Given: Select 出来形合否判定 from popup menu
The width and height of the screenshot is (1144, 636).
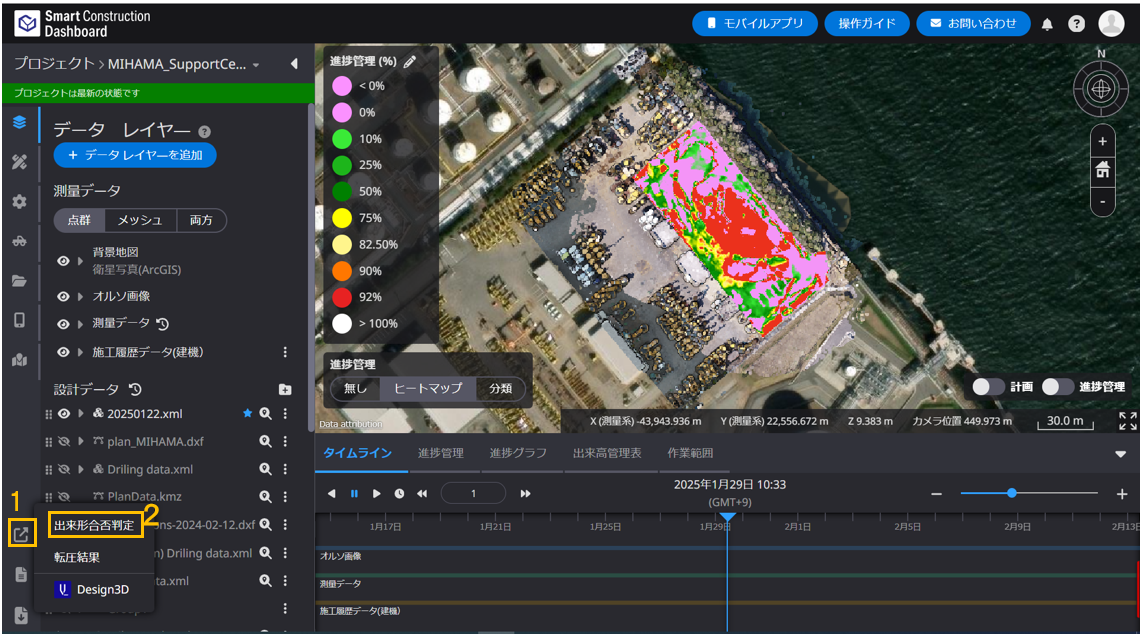Looking at the screenshot, I should click(95, 524).
